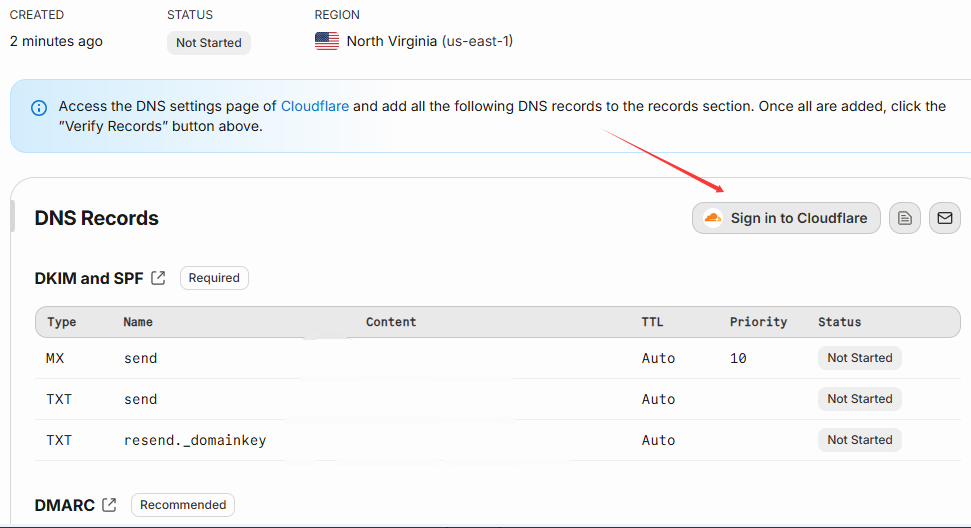
Task: Click the envelope icon button in DNS Records
Action: 945,218
